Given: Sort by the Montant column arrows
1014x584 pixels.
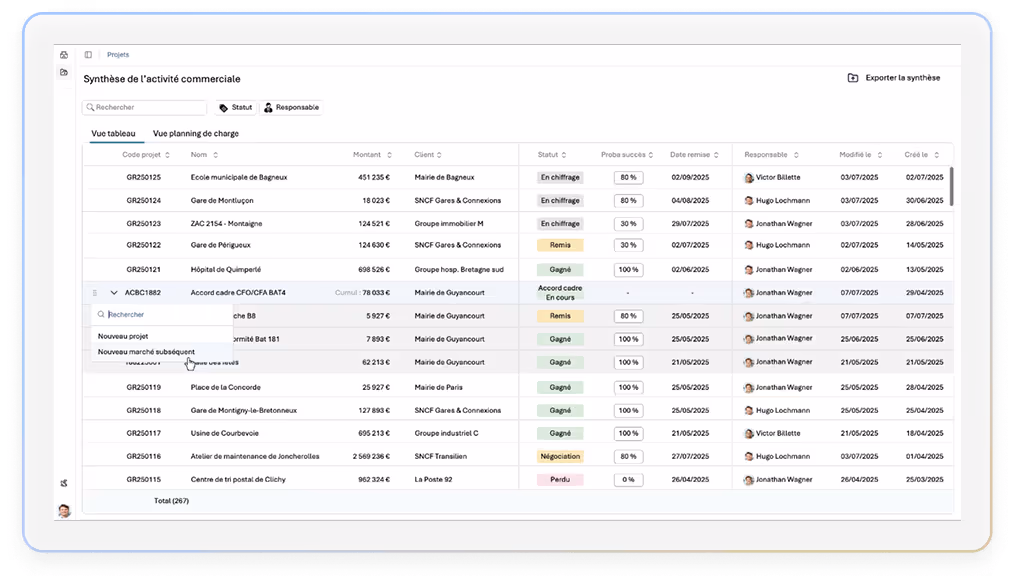Looking at the screenshot, I should coord(389,155).
